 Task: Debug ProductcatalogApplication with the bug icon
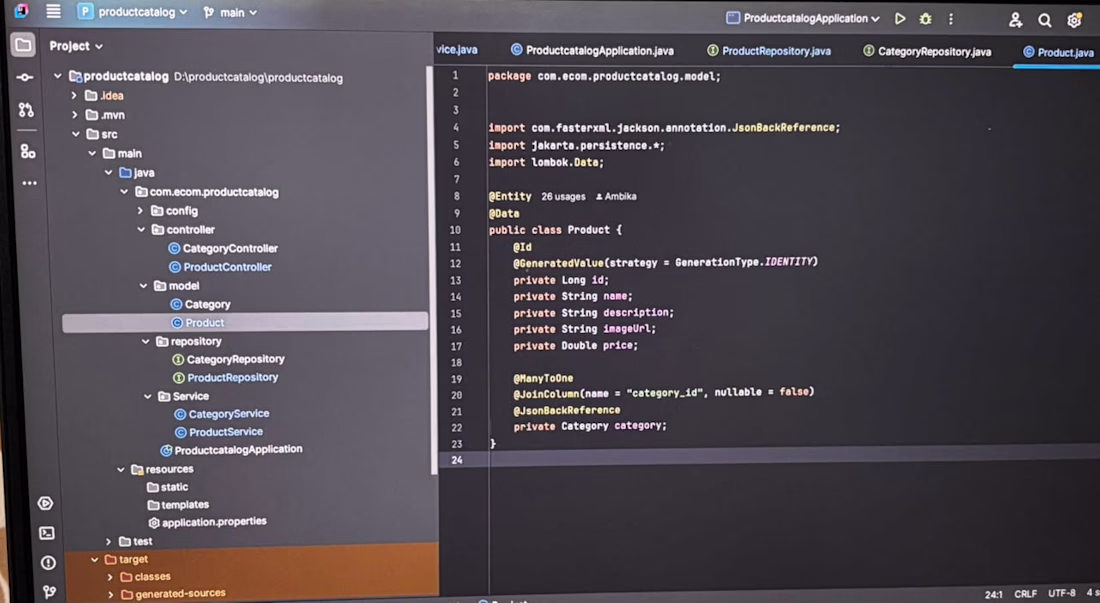tap(925, 19)
